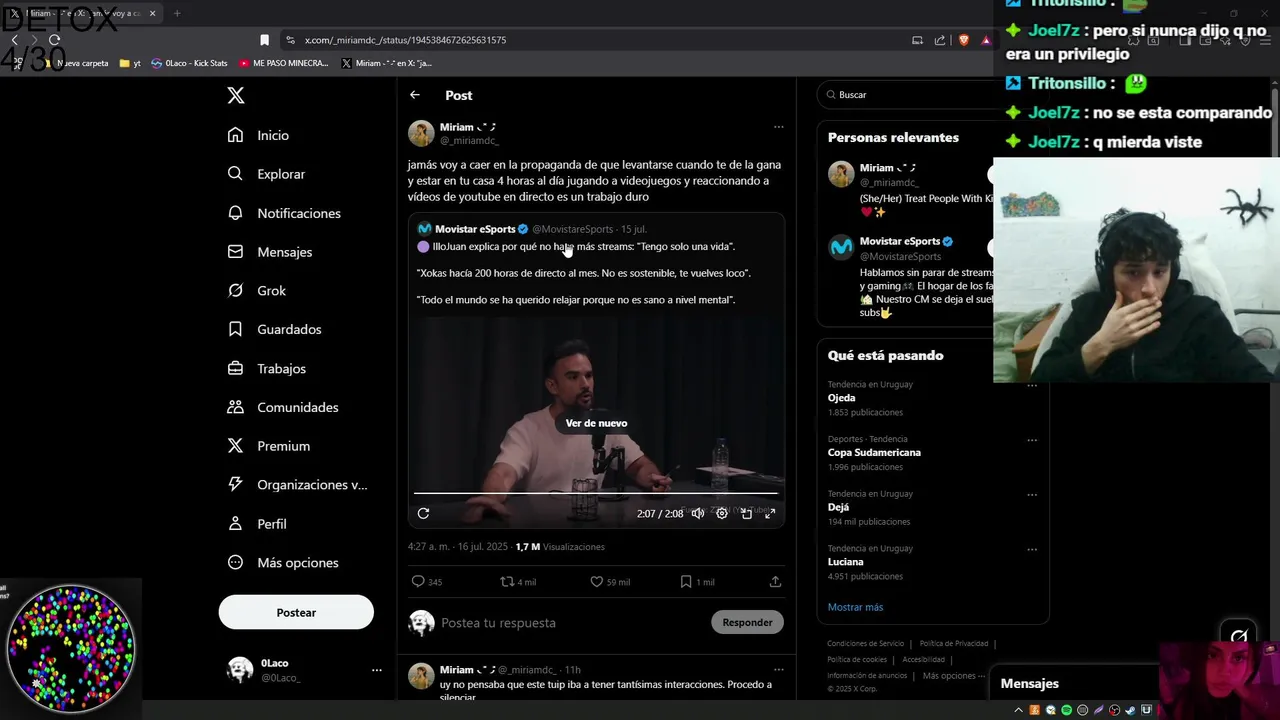The width and height of the screenshot is (1280, 720).
Task: Toggle picture-in-picture on the video
Action: click(746, 513)
